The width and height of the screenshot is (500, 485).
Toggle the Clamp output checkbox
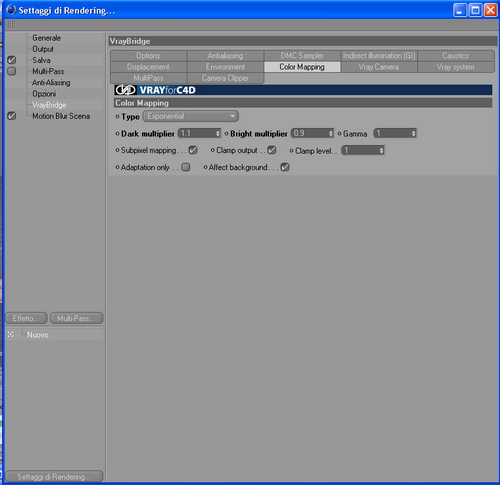coord(272,150)
